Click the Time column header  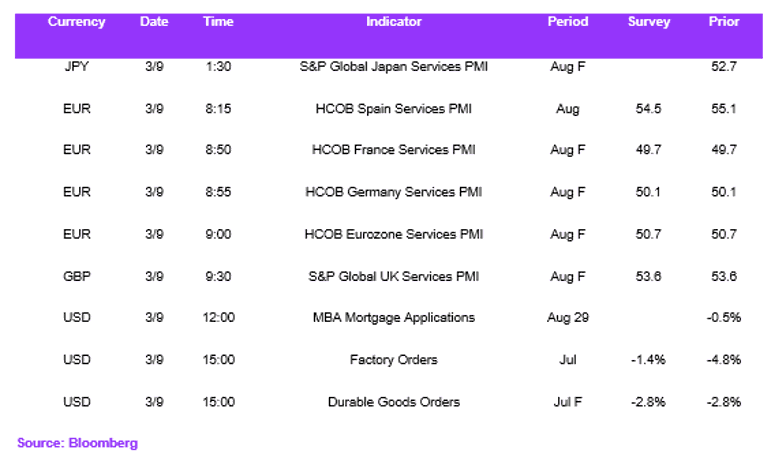point(218,22)
